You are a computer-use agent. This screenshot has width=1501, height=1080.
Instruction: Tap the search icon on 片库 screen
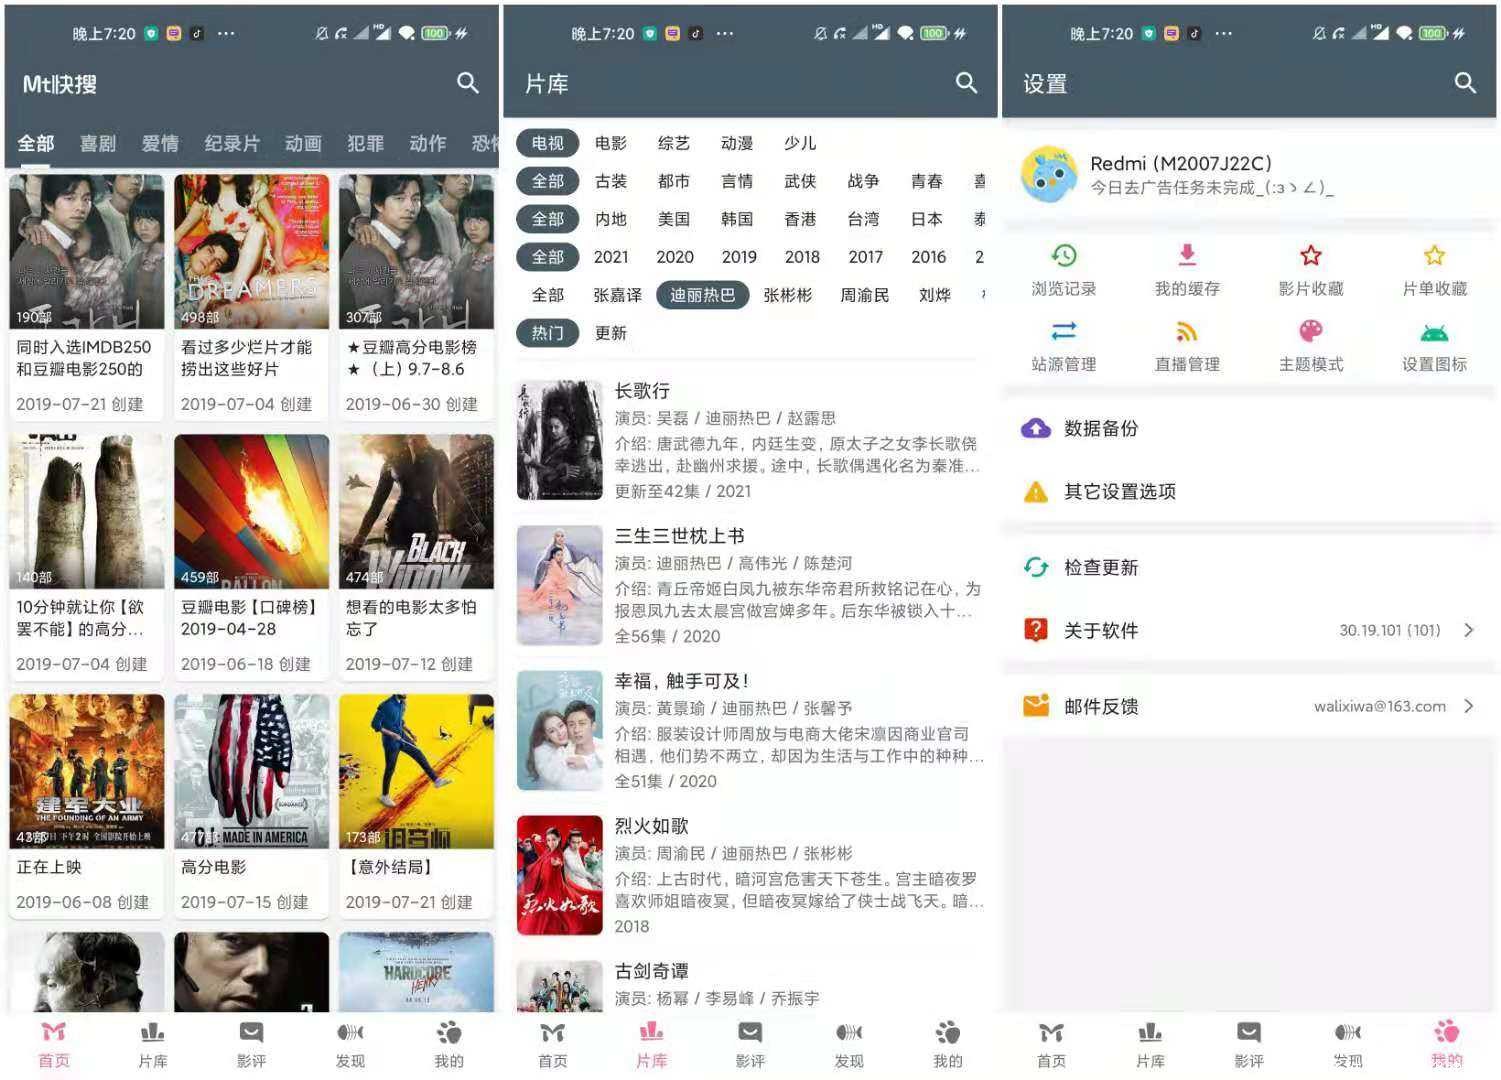point(966,83)
